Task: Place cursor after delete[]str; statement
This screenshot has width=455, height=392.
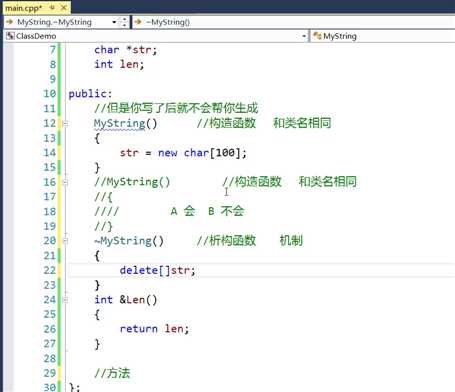Action: point(196,270)
